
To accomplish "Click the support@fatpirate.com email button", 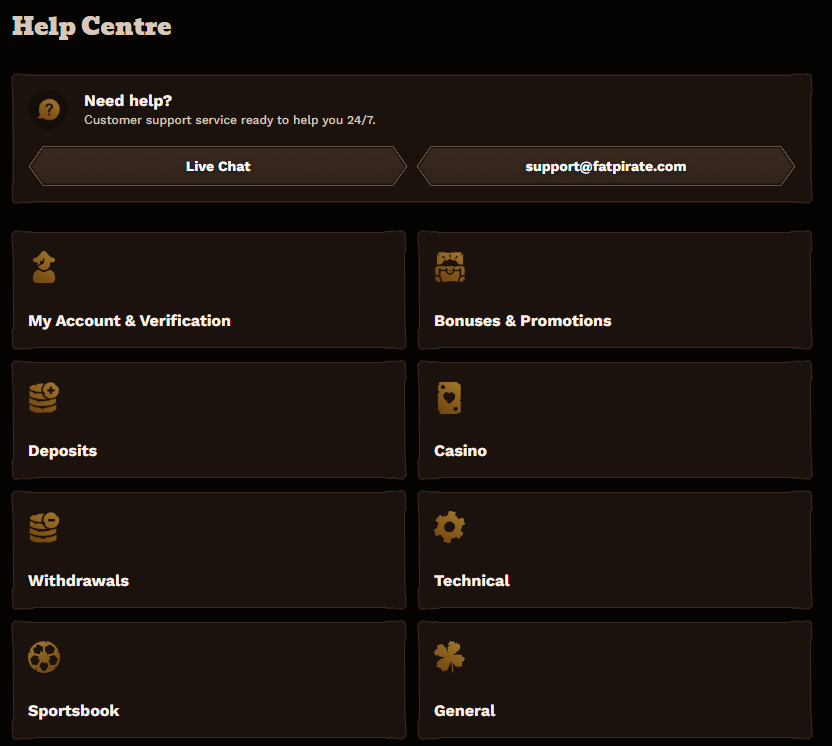I will tap(606, 166).
